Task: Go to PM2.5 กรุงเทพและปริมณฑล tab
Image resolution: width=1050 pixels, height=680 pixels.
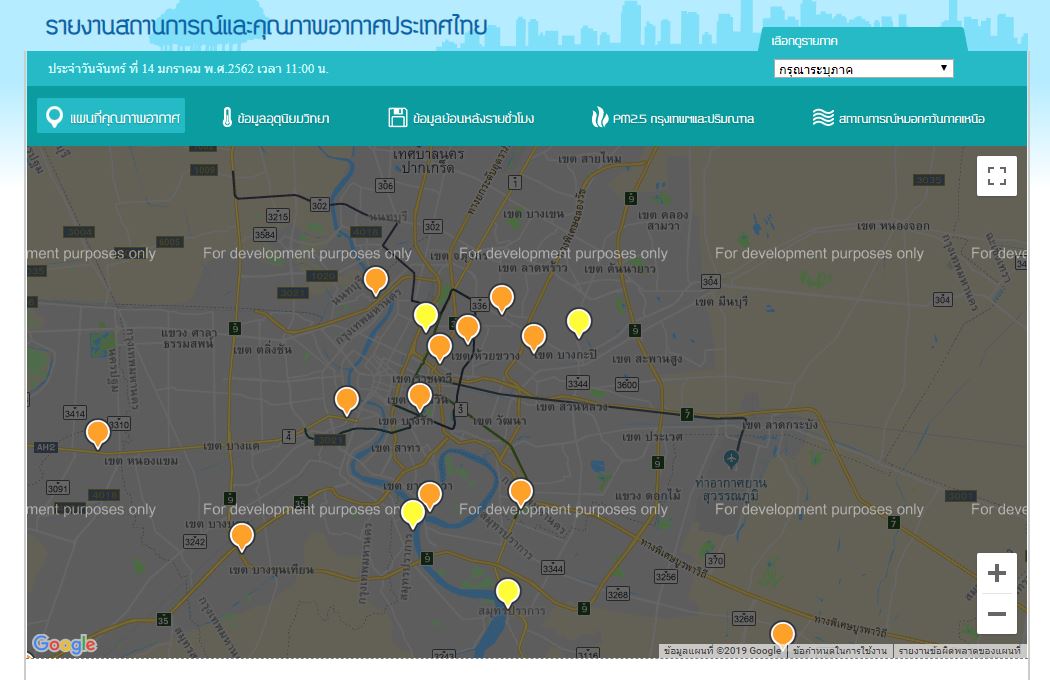Action: click(672, 118)
